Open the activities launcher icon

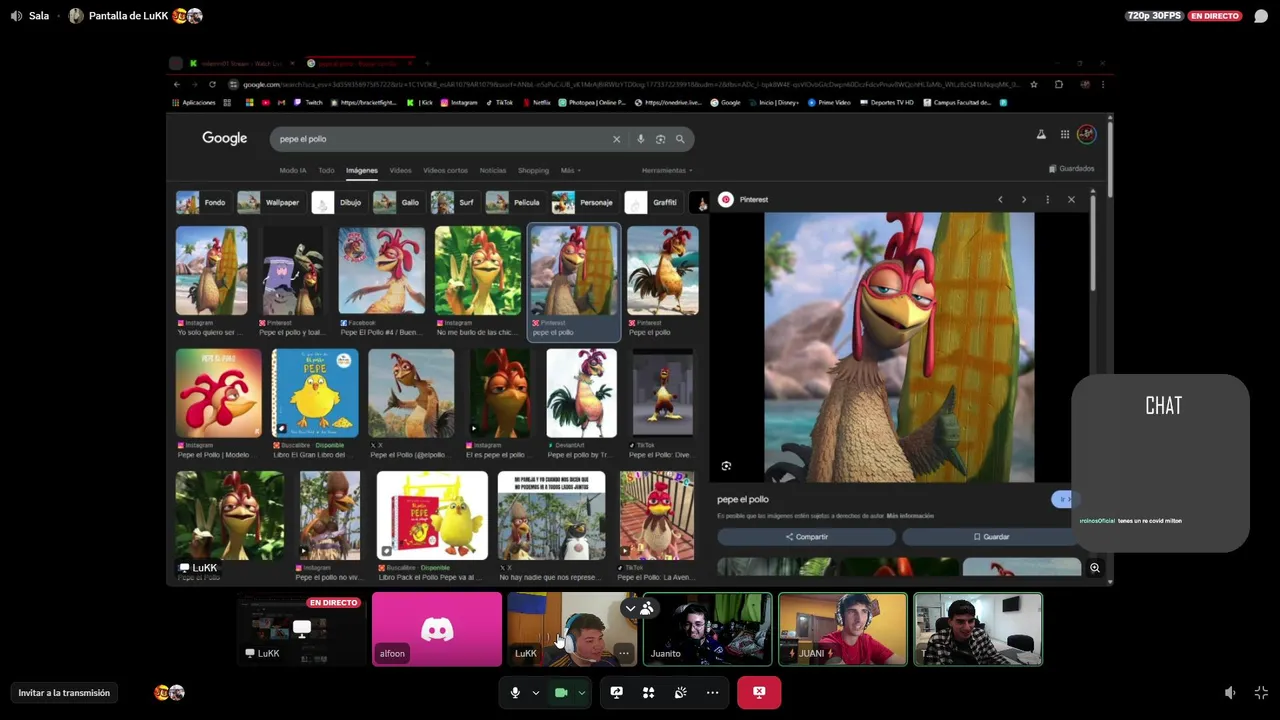point(648,692)
